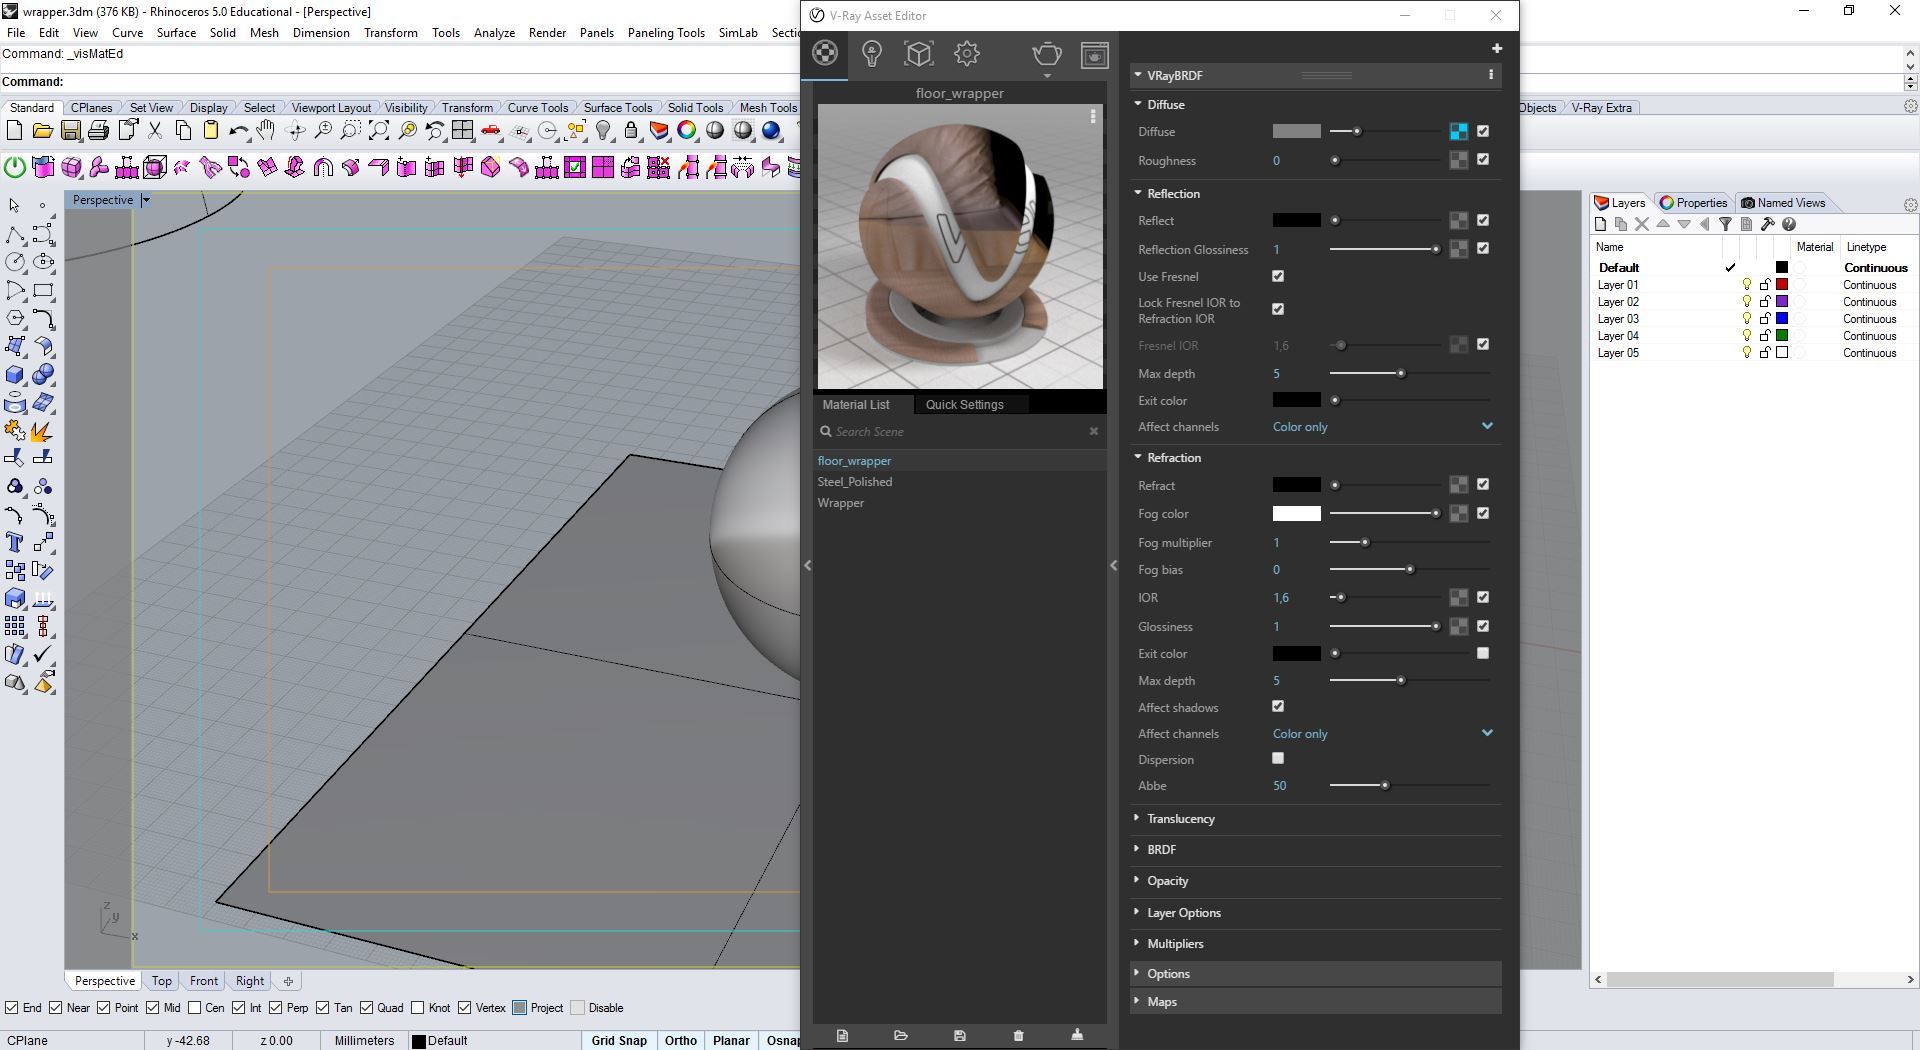Click Rhino's Save file toolbar icon
1920x1050 pixels.
[70, 131]
